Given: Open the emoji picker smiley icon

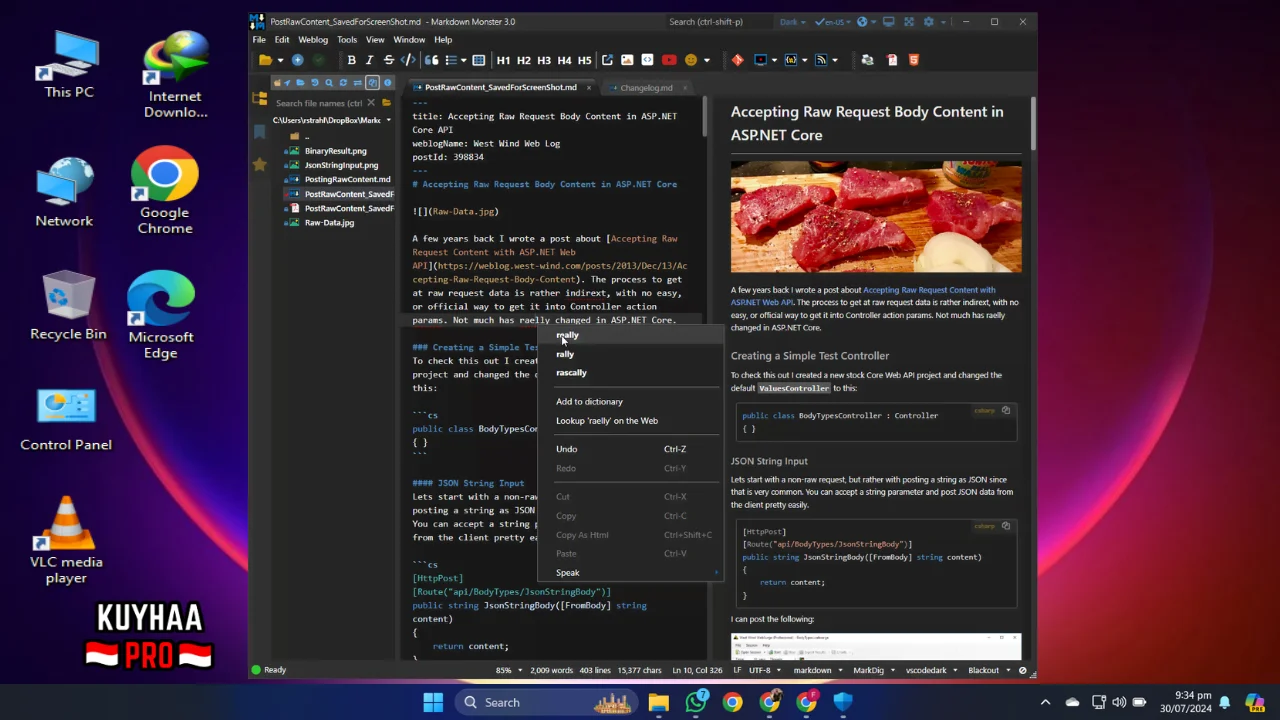Looking at the screenshot, I should click(691, 60).
